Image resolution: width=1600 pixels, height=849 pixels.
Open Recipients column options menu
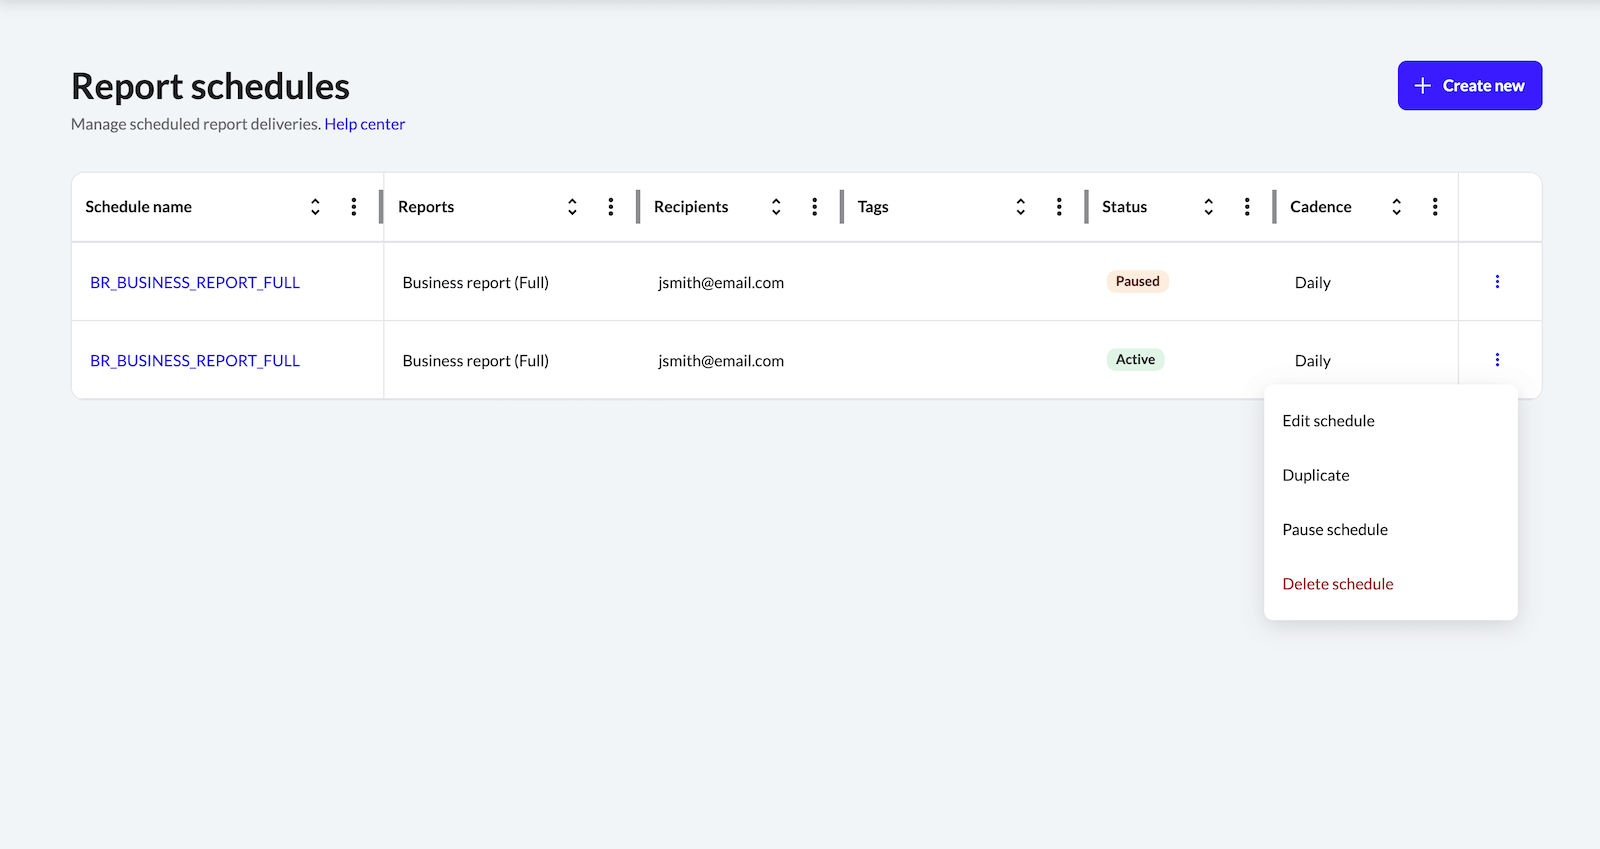tap(815, 207)
